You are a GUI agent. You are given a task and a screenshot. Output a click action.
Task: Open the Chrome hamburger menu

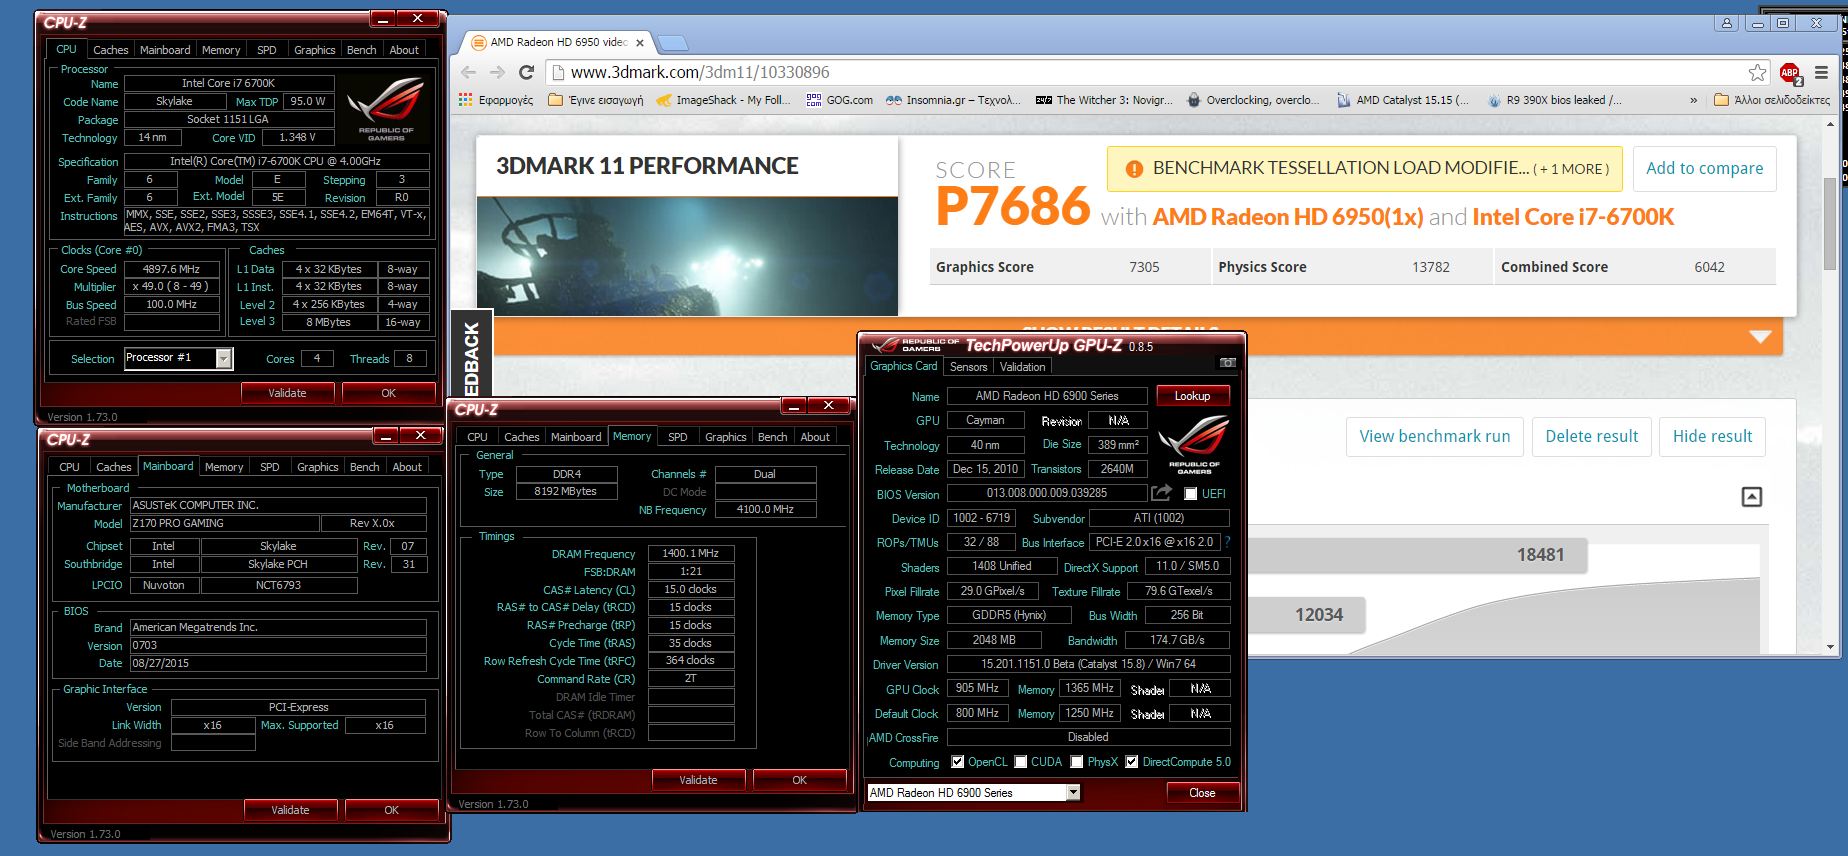[1821, 72]
